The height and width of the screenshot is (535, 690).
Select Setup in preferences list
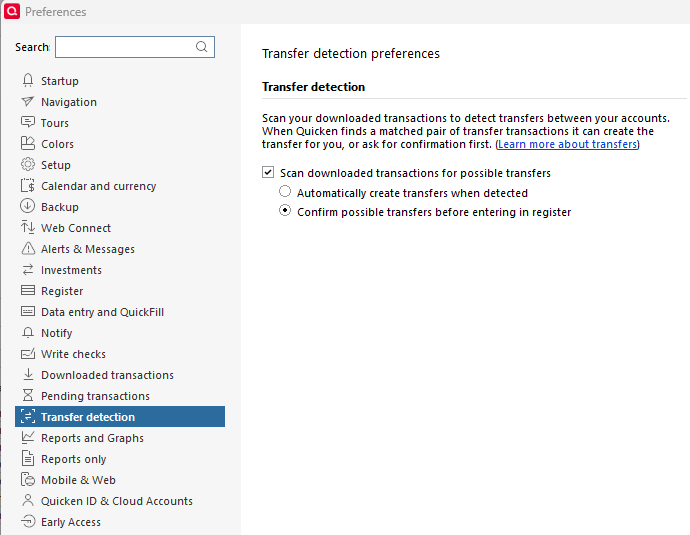coord(56,165)
